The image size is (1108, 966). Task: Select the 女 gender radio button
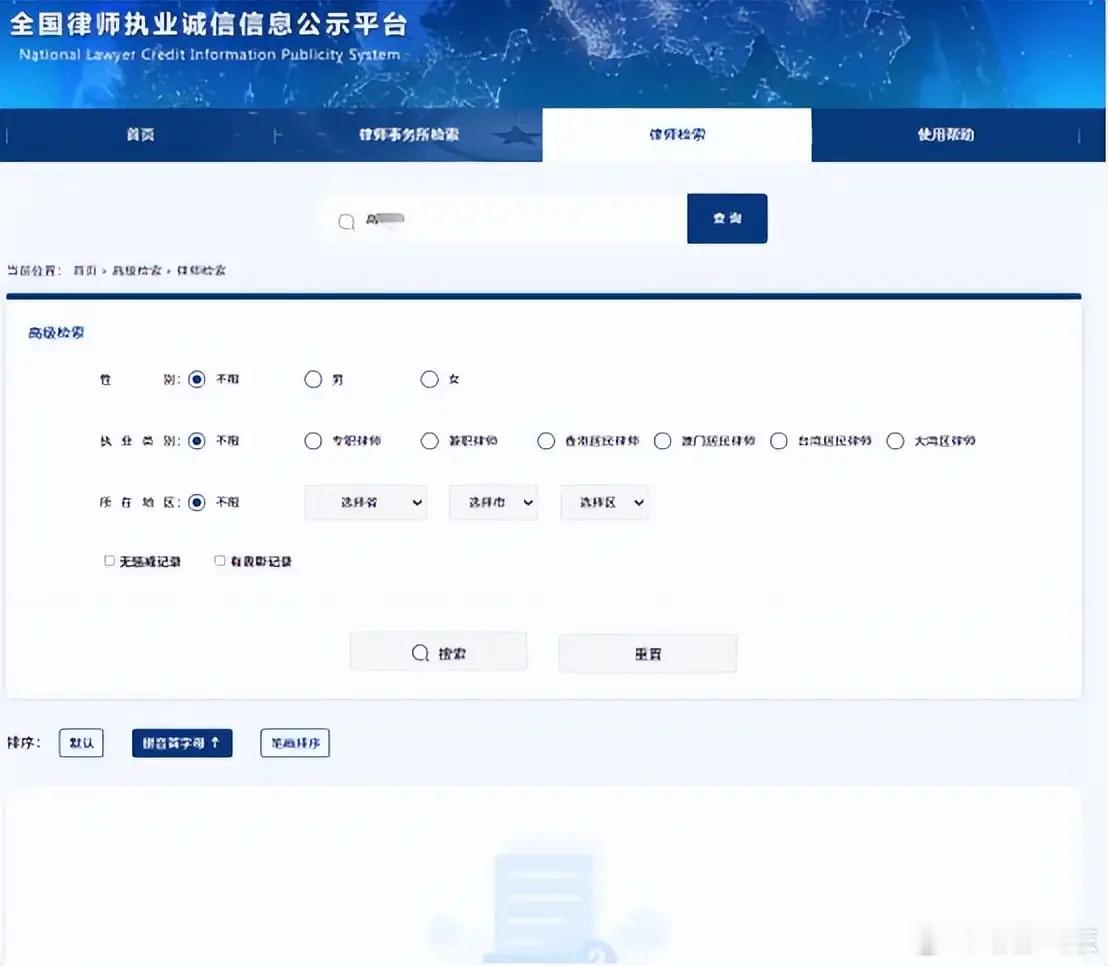click(430, 379)
